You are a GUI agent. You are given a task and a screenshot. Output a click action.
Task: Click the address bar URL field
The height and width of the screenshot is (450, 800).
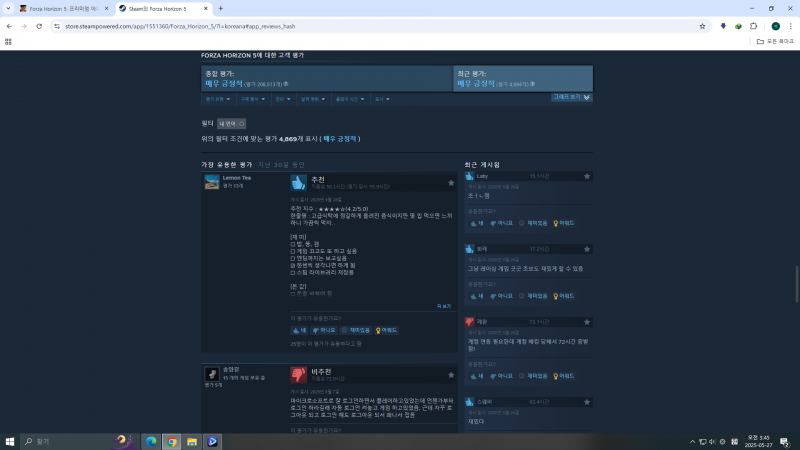point(378,26)
